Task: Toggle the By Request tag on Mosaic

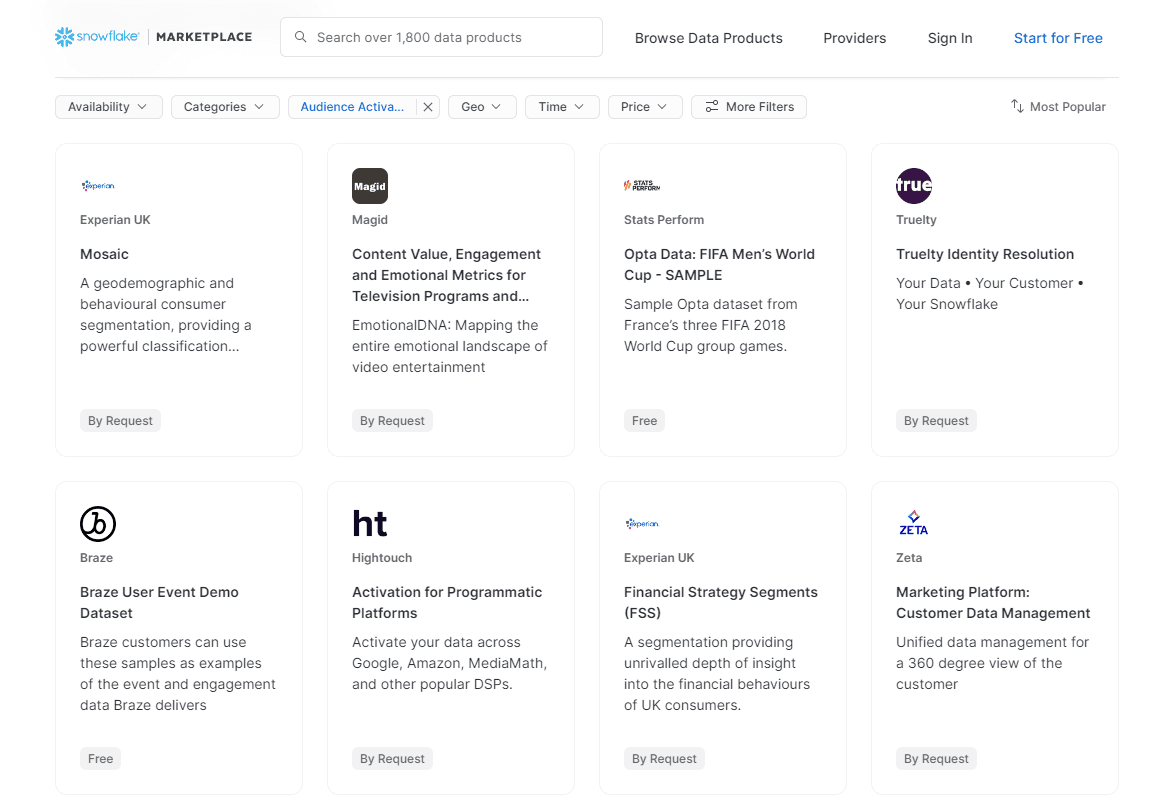Action: [x=120, y=420]
